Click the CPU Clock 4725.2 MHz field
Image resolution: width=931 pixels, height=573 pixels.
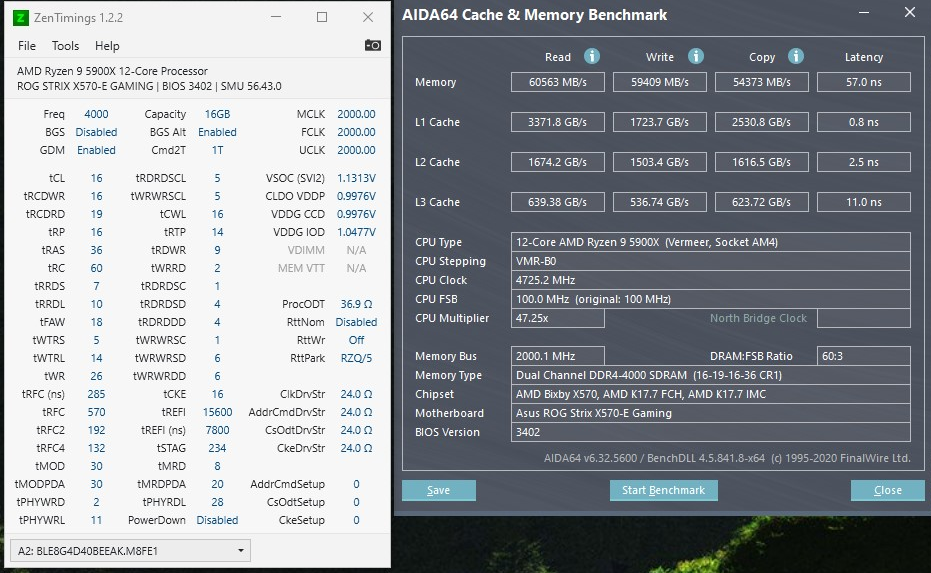[711, 280]
